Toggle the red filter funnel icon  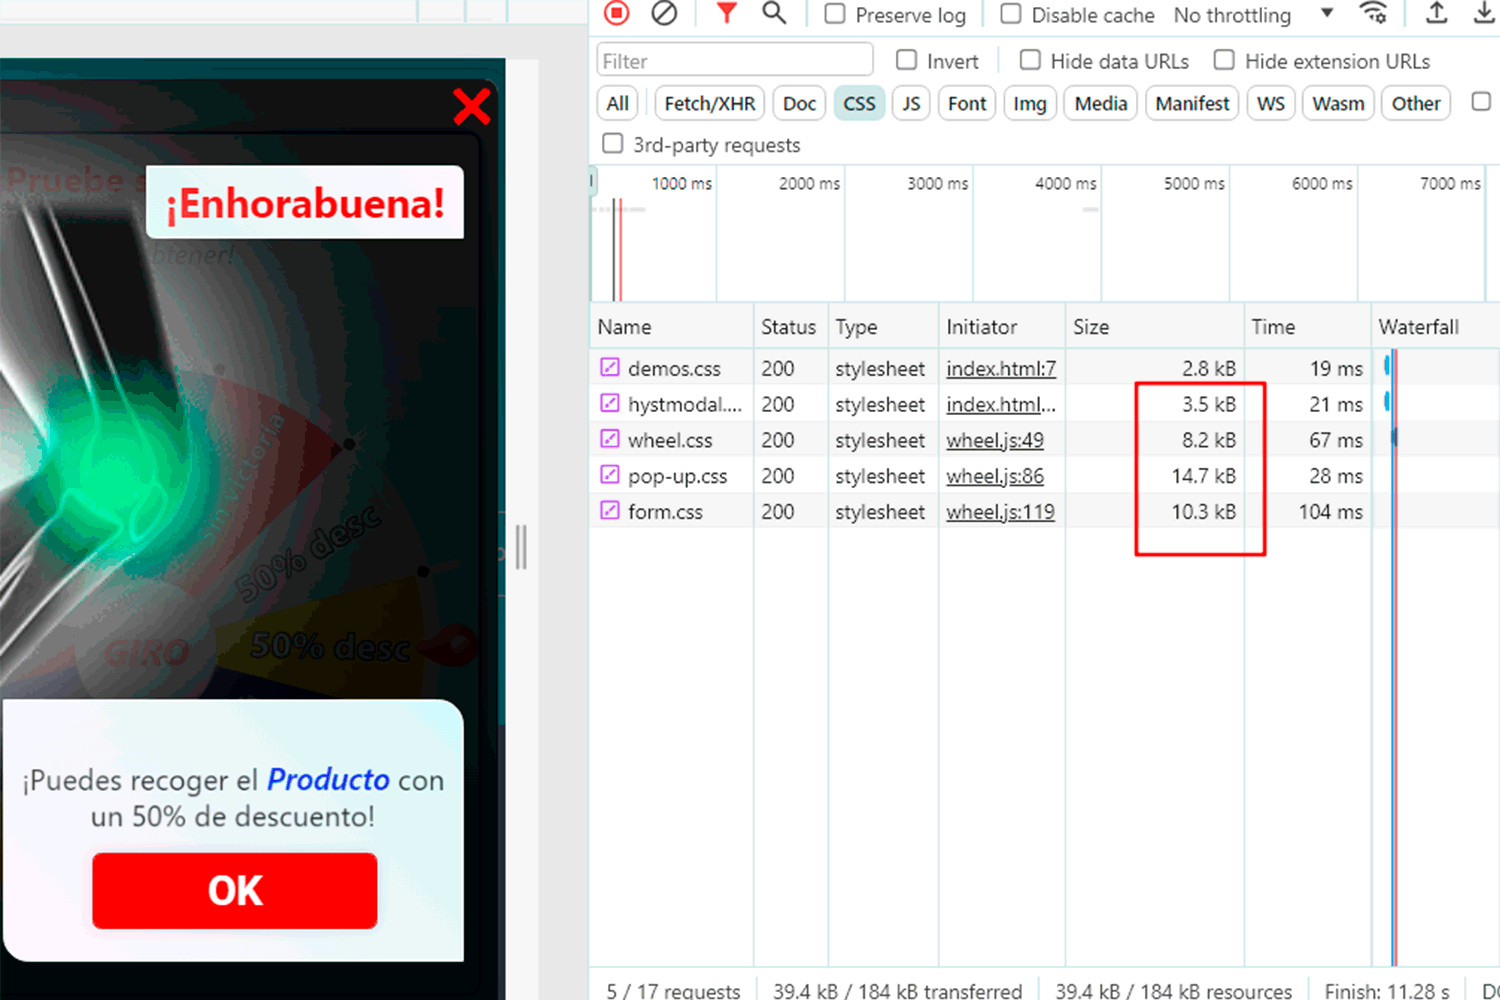pos(727,13)
